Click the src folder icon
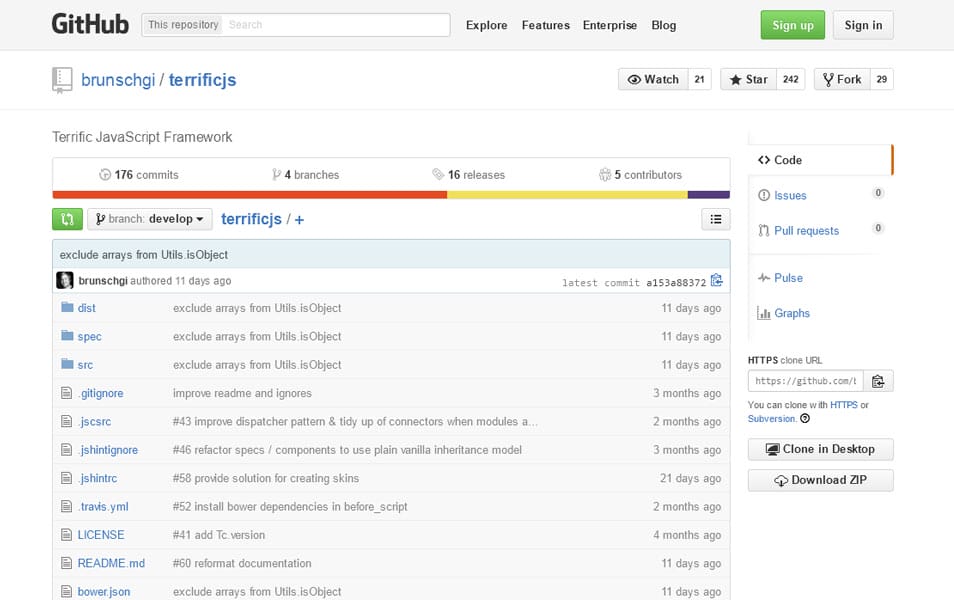The image size is (954, 600). point(67,364)
